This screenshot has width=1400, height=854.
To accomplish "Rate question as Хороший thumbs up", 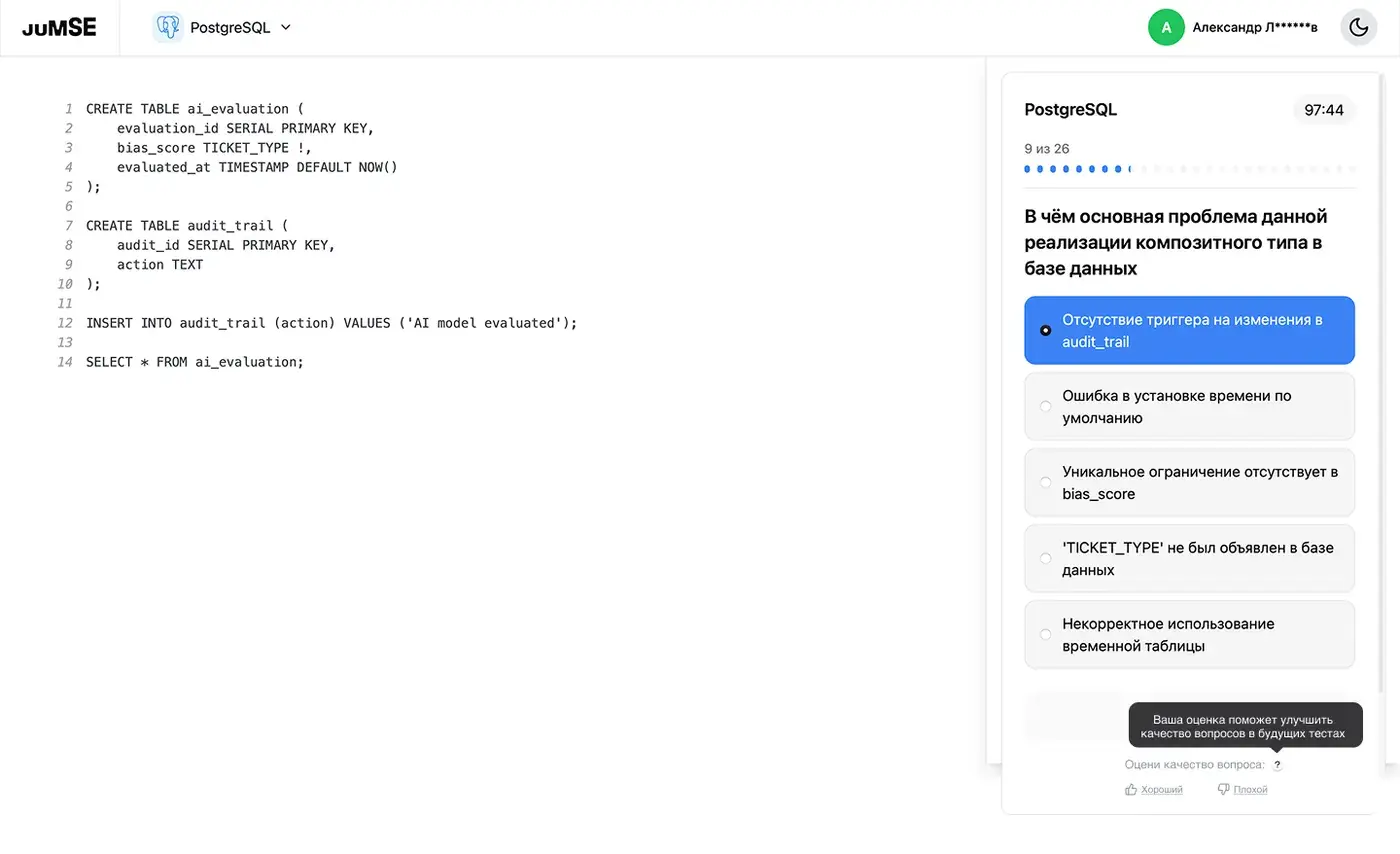I will [1154, 789].
